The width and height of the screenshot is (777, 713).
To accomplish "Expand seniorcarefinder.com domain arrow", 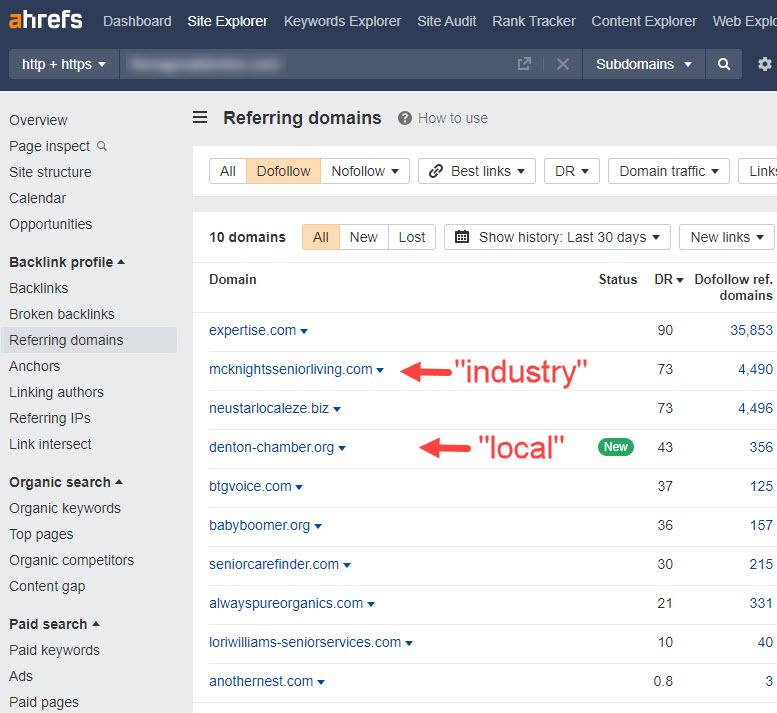I will 347,565.
